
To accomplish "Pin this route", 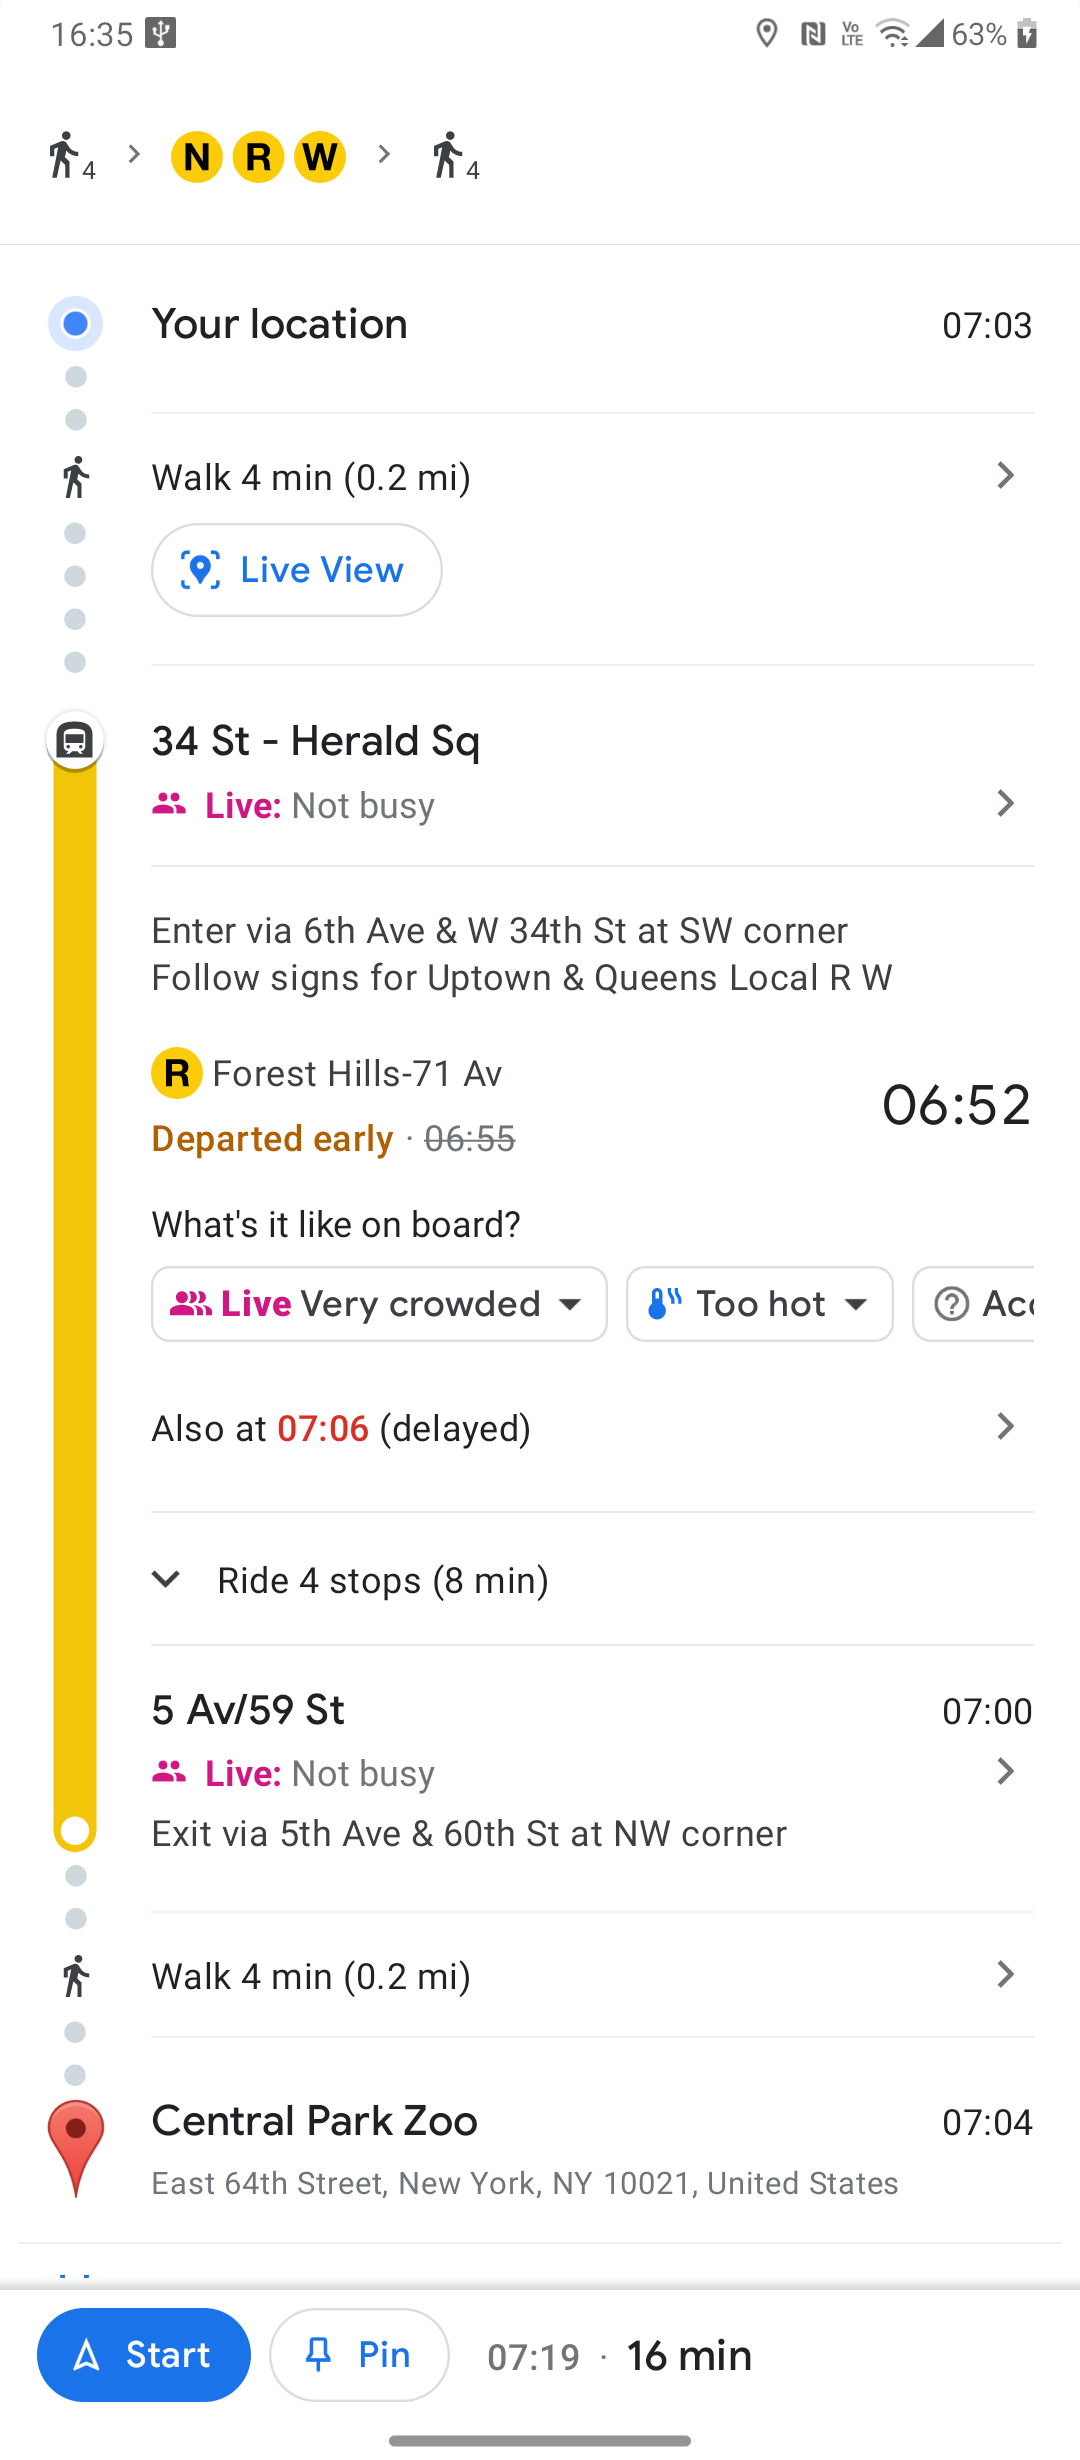I will pos(359,2355).
